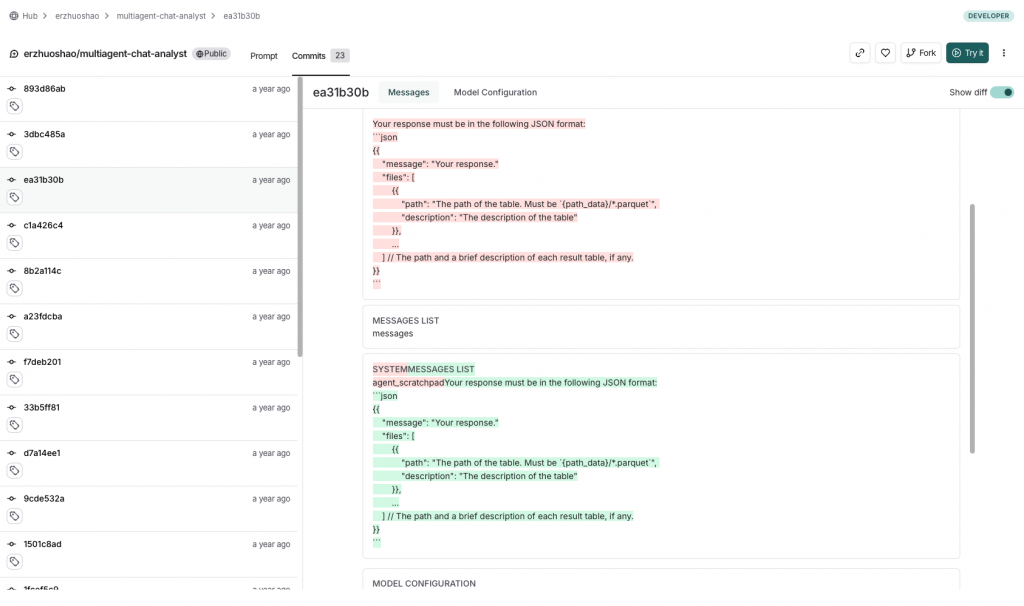Image resolution: width=1024 pixels, height=606 pixels.
Task: Click the prompt icon beside repository title
Action: (x=14, y=54)
